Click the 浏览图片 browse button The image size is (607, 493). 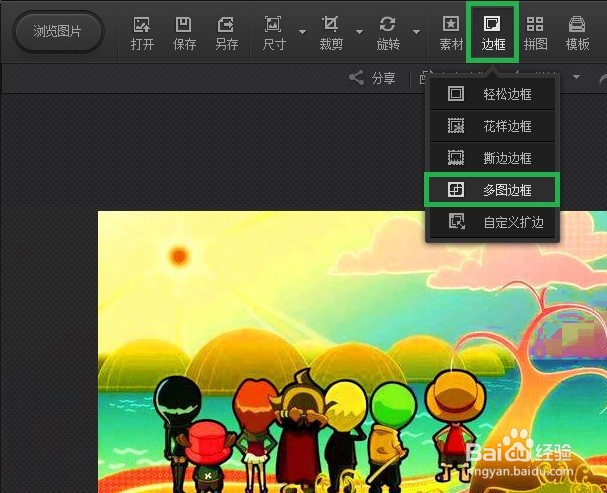click(58, 32)
